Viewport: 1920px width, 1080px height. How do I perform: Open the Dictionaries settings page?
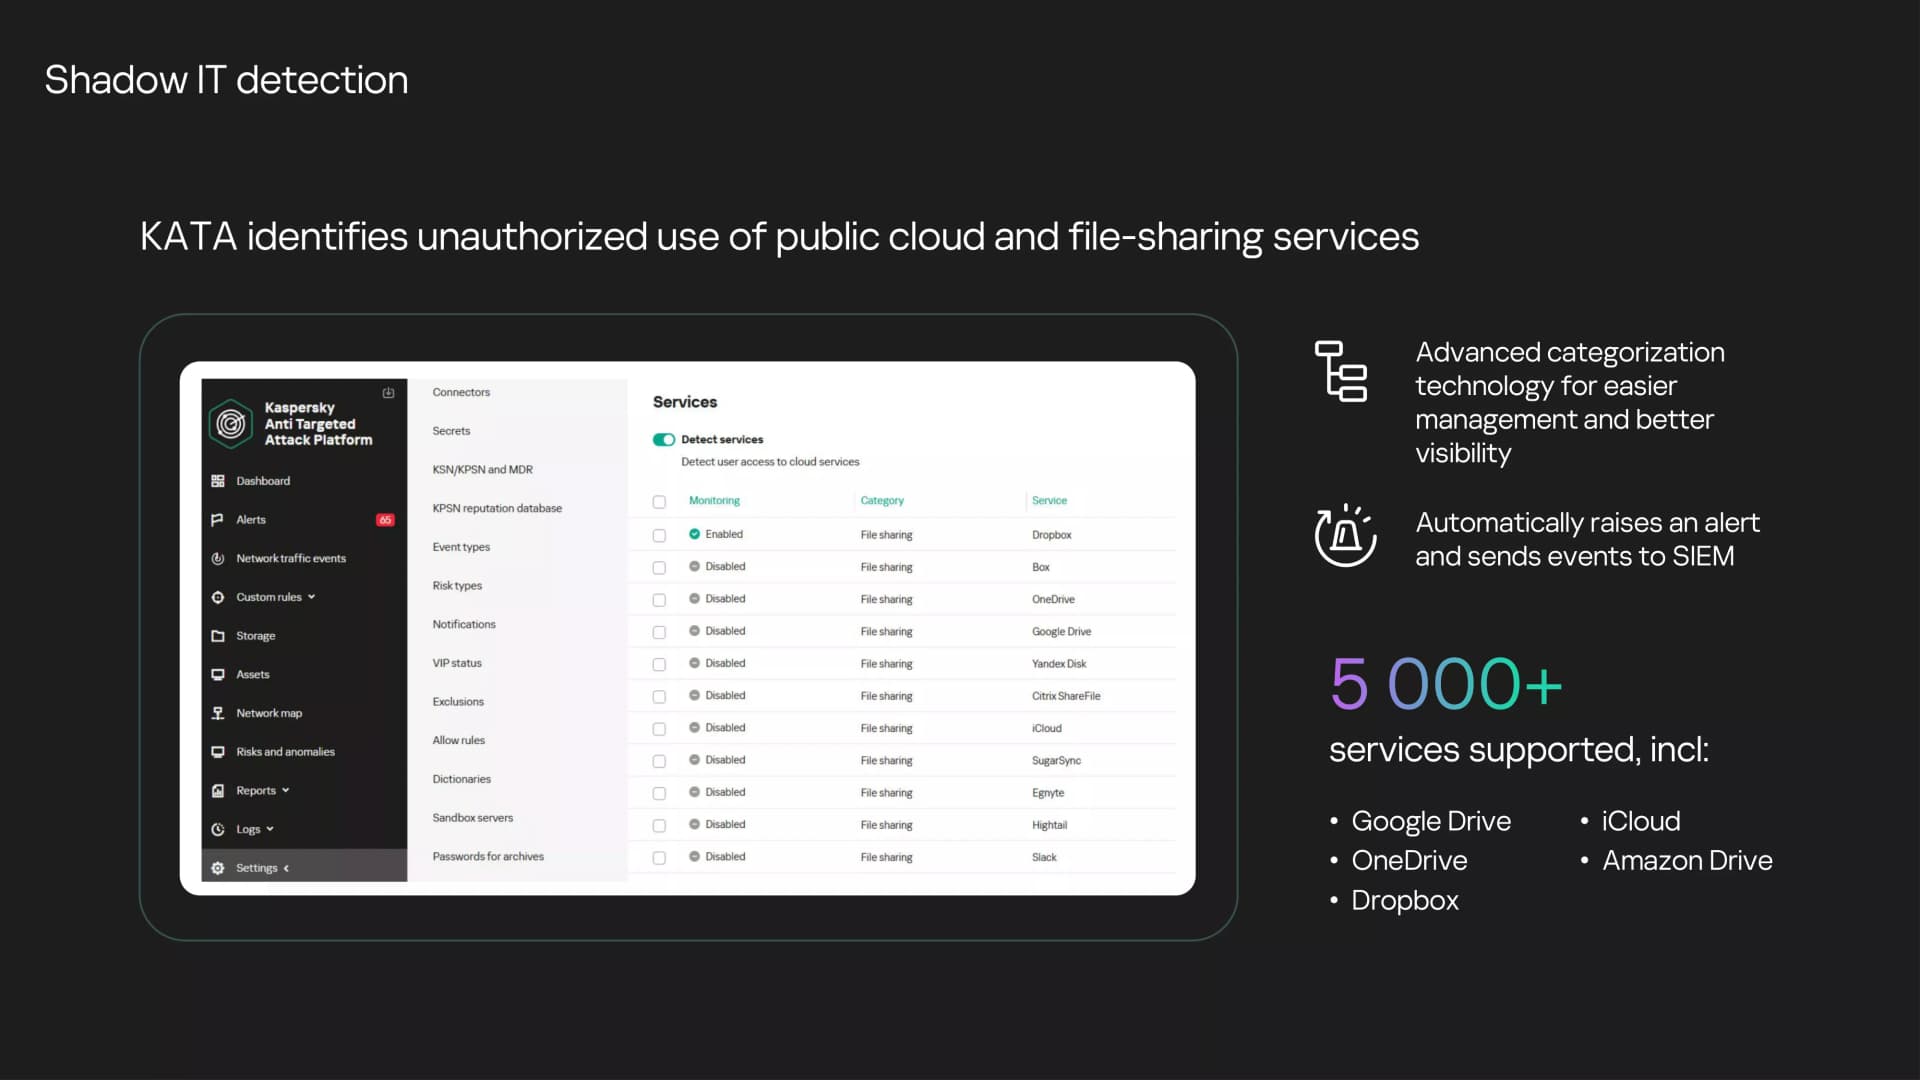click(x=461, y=779)
